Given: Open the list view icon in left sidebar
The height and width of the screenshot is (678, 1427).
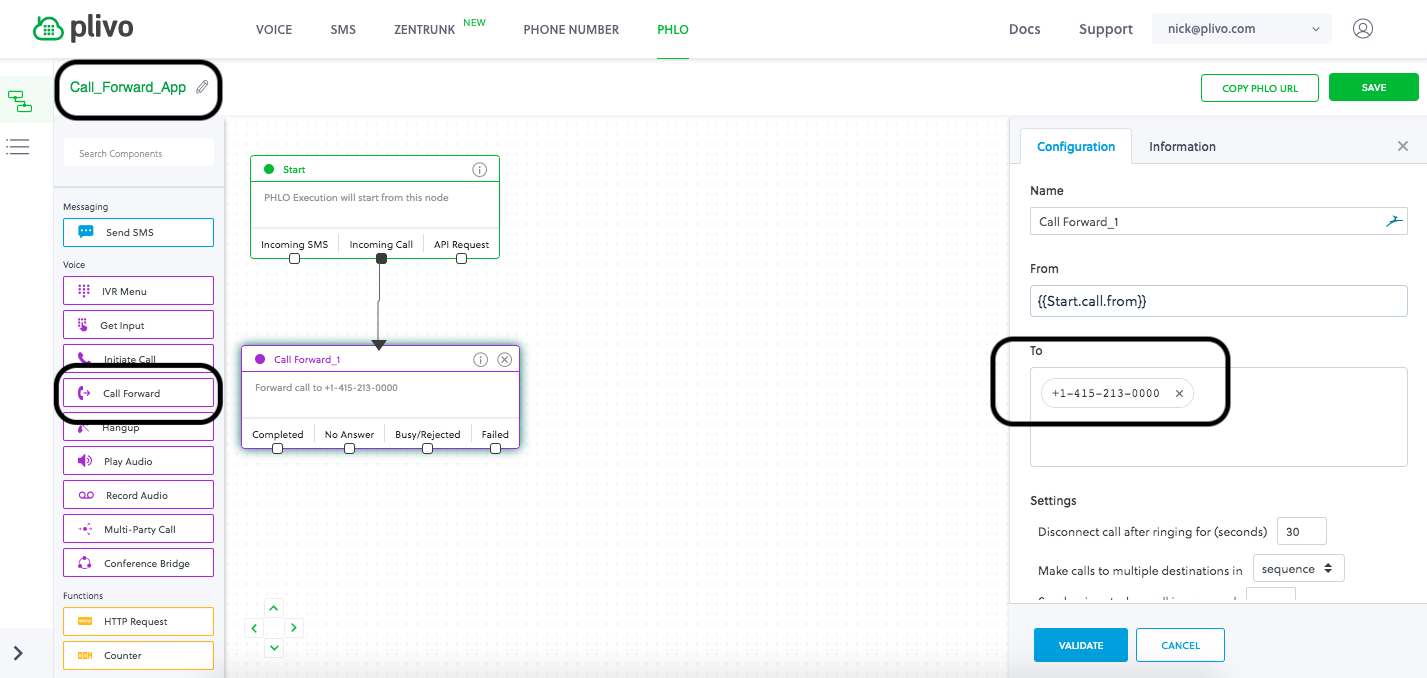Looking at the screenshot, I should [x=18, y=147].
